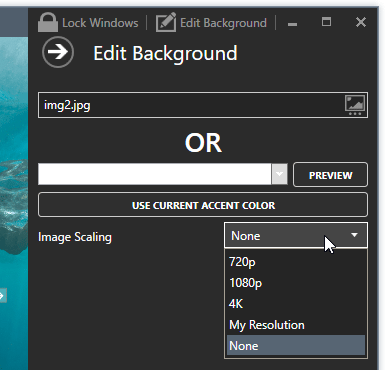Viewport: 385px width, 370px height.
Task: Select None in scaling list
Action: click(296, 346)
